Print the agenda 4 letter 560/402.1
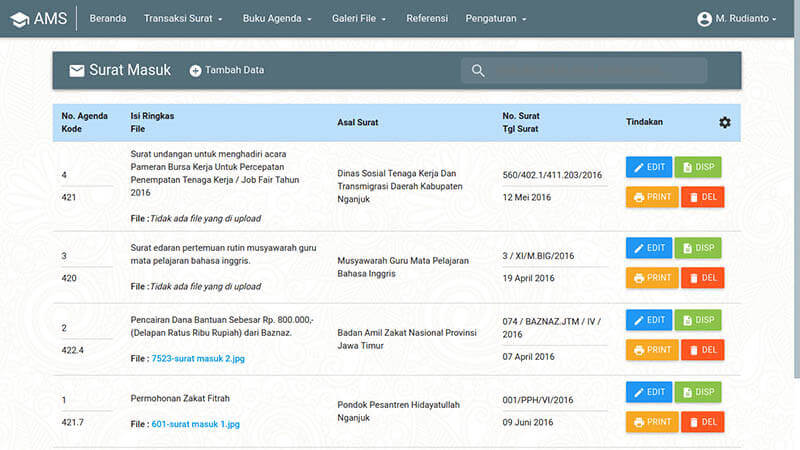The width and height of the screenshot is (800, 450). coord(652,197)
